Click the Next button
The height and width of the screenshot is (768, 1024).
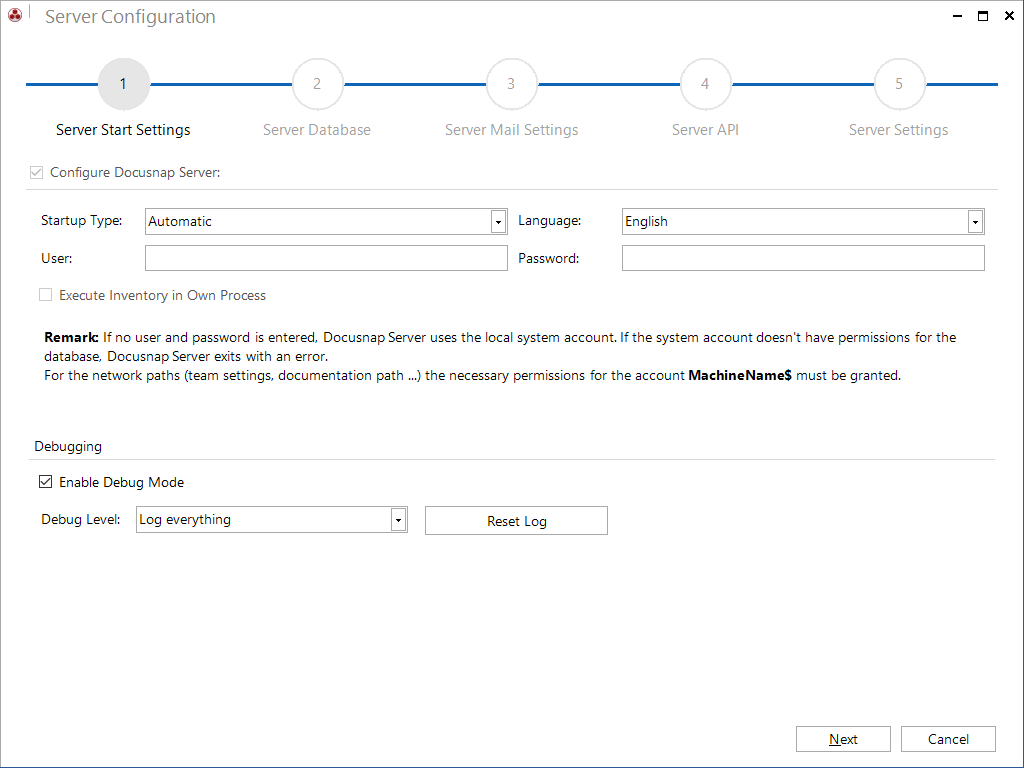click(x=843, y=739)
